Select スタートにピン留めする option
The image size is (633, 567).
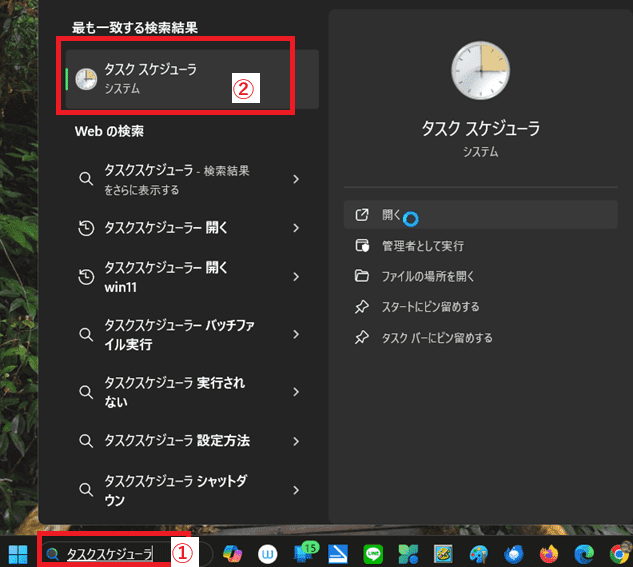click(430, 307)
